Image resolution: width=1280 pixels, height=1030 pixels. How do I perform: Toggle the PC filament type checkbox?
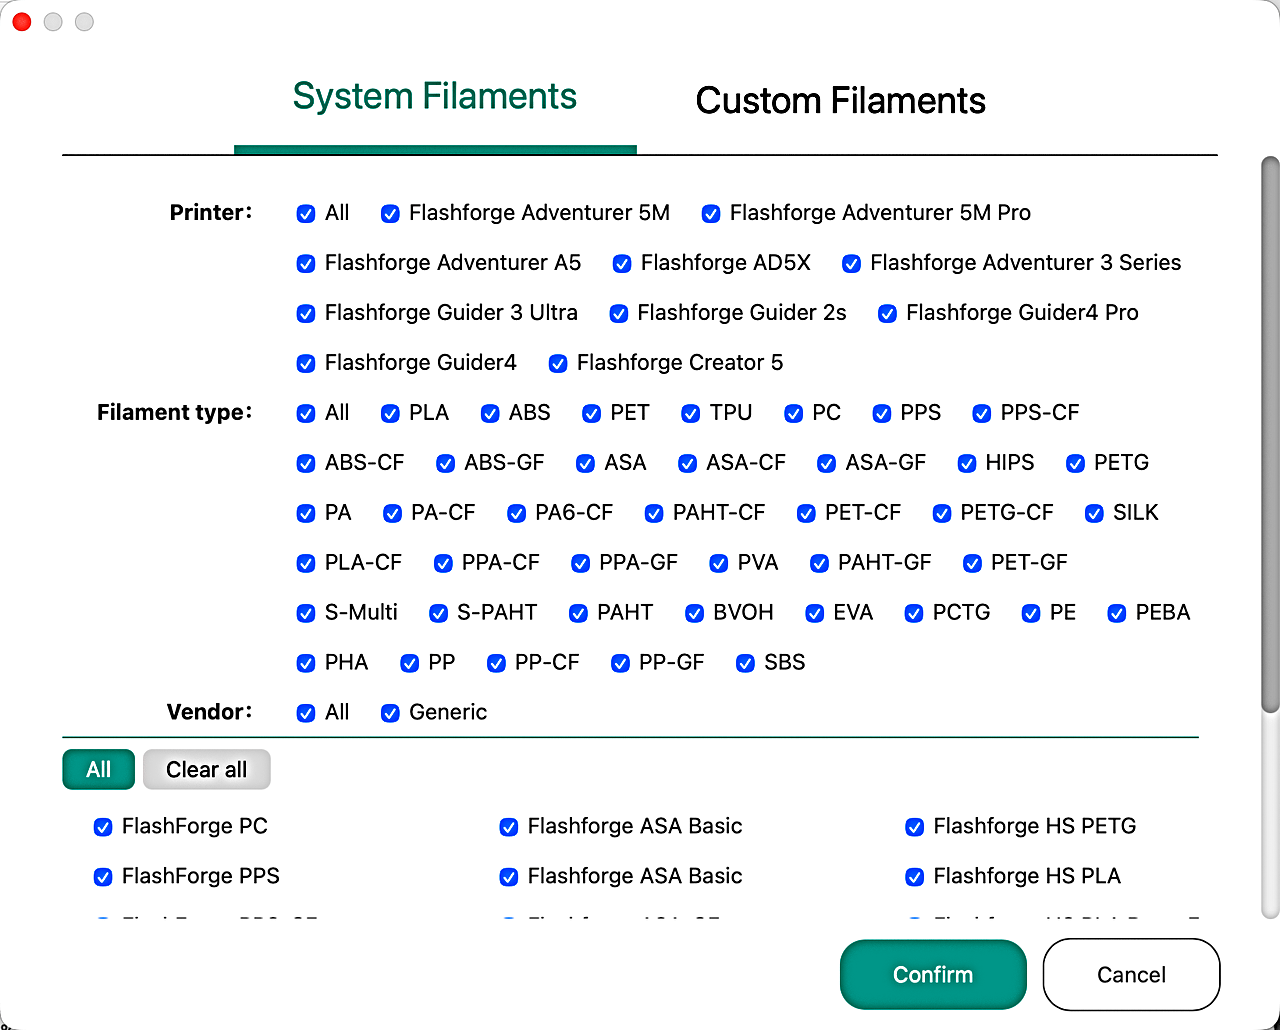click(x=794, y=413)
